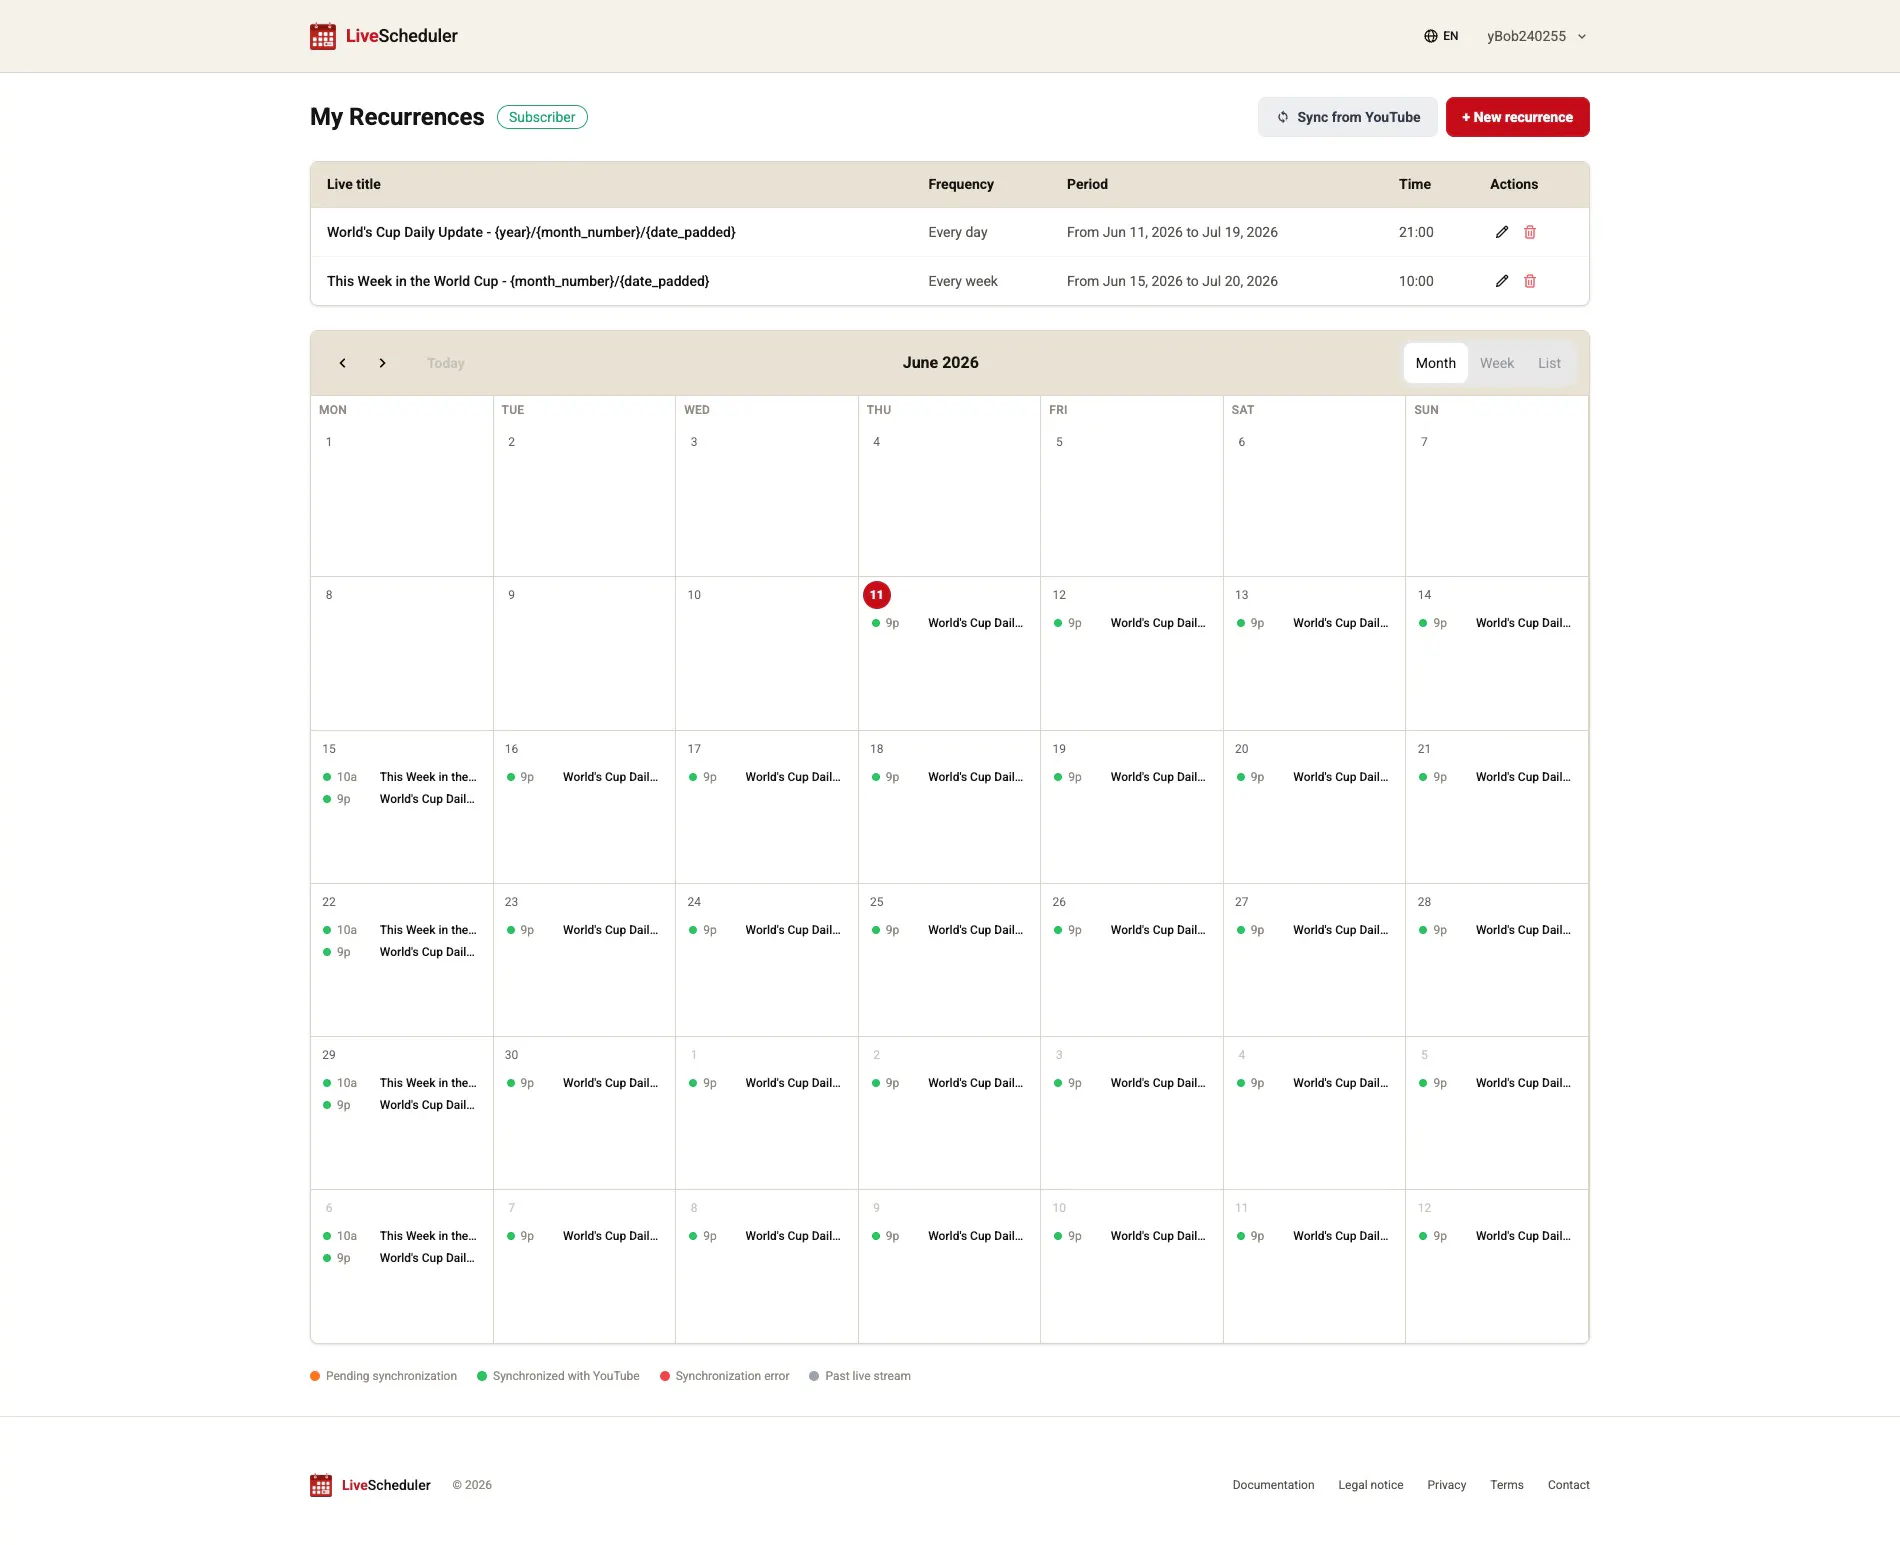The height and width of the screenshot is (1545, 1900).
Task: Expand the yBob240255 account dropdown
Action: 1537,36
